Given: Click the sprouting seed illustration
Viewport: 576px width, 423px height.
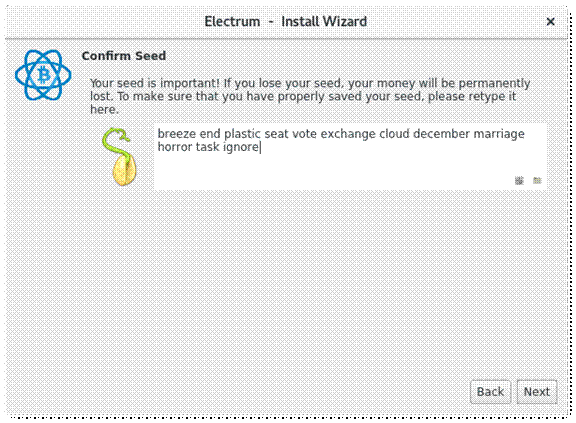Looking at the screenshot, I should (120, 157).
